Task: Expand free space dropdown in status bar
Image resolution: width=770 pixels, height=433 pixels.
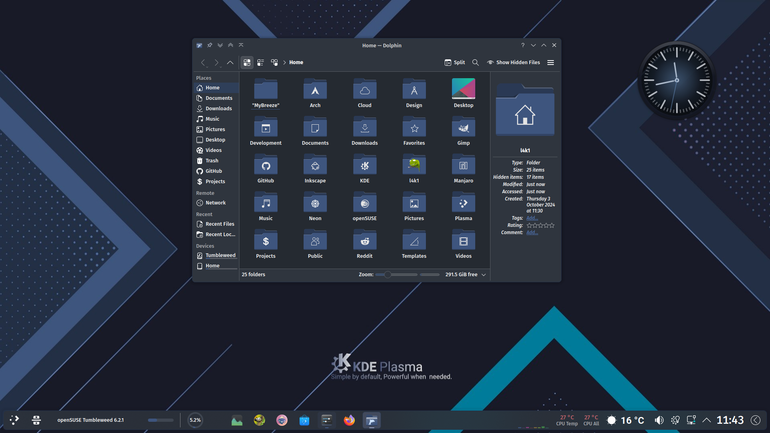Action: 484,275
